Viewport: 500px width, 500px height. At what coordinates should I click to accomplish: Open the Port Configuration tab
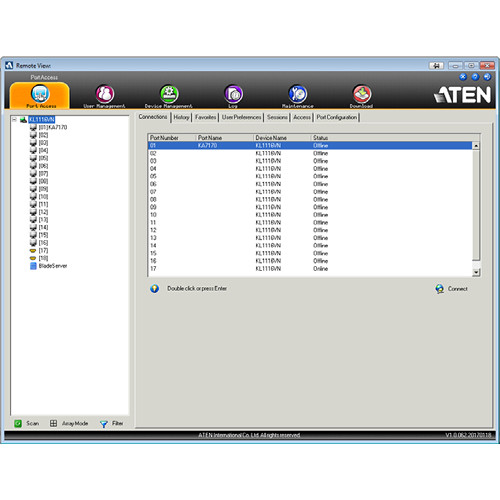tap(337, 117)
